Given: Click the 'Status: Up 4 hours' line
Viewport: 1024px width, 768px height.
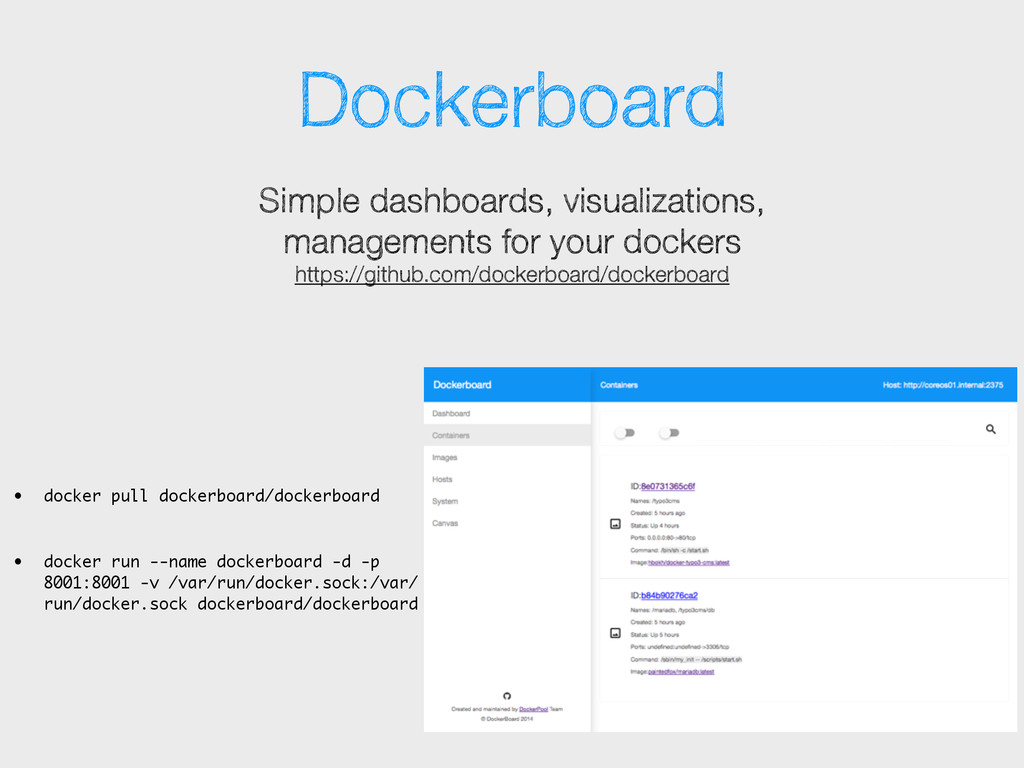Looking at the screenshot, I should click(x=654, y=526).
